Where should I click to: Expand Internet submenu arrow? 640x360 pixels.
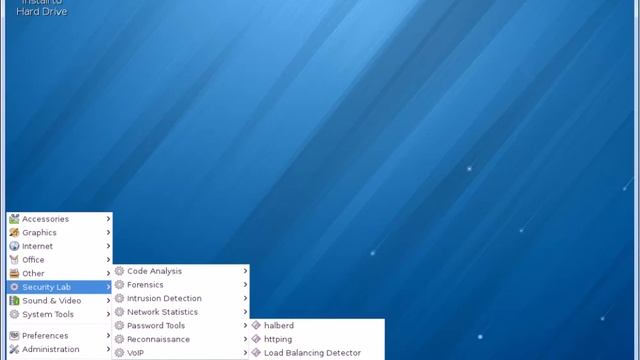pyautogui.click(x=108, y=246)
